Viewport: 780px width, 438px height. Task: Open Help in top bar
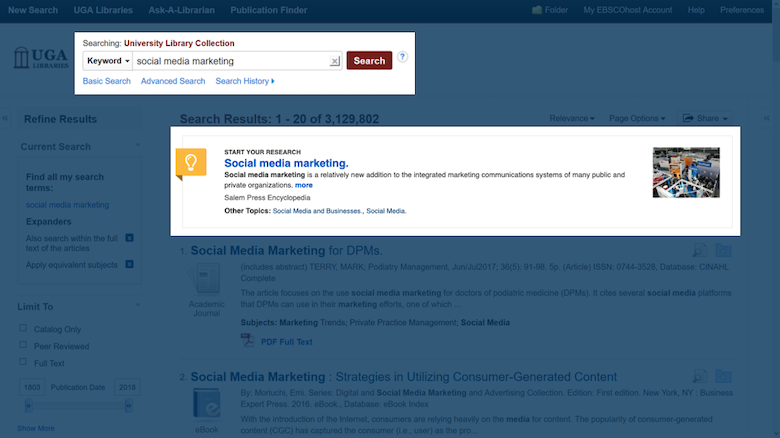696,10
